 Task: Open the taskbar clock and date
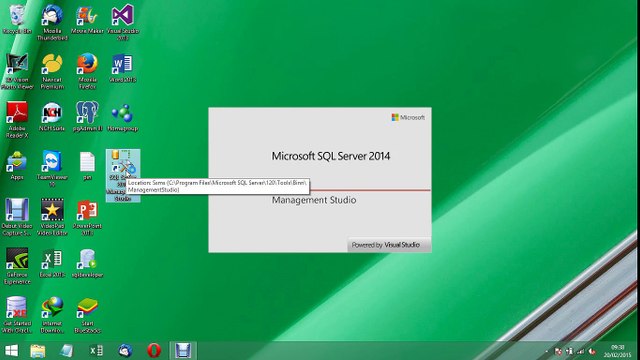click(x=618, y=351)
